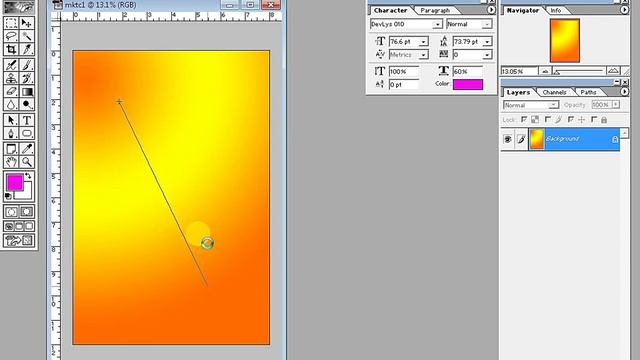Open the Character palette flyout menu

491,10
